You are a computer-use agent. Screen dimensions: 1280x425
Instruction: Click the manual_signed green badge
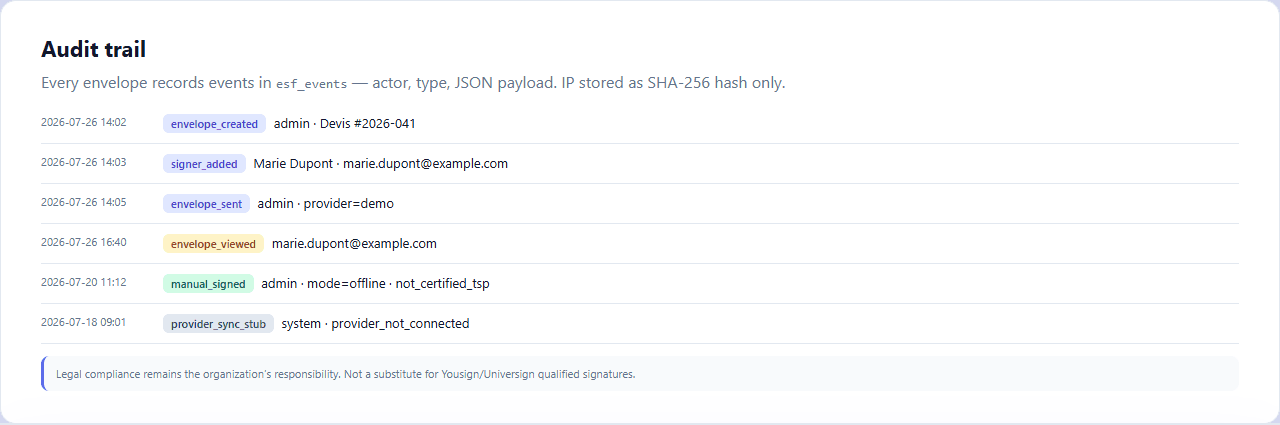click(208, 284)
